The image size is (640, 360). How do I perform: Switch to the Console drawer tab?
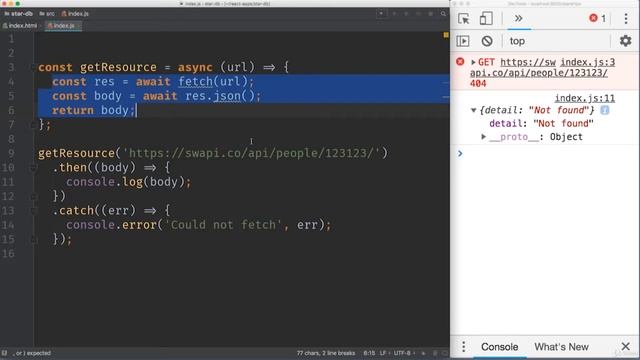click(500, 347)
